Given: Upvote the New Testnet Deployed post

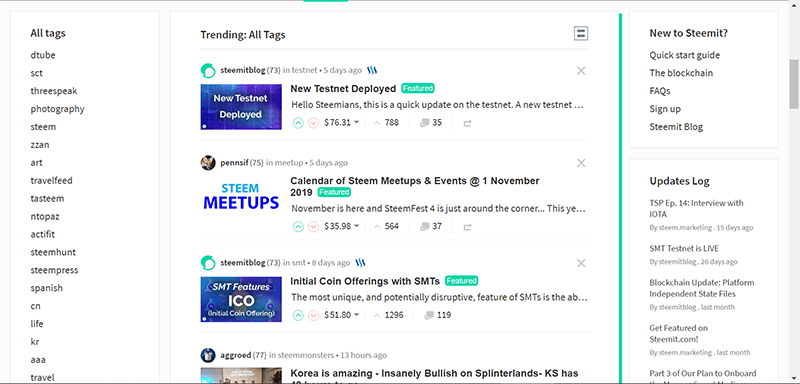Looking at the screenshot, I should coord(298,123).
